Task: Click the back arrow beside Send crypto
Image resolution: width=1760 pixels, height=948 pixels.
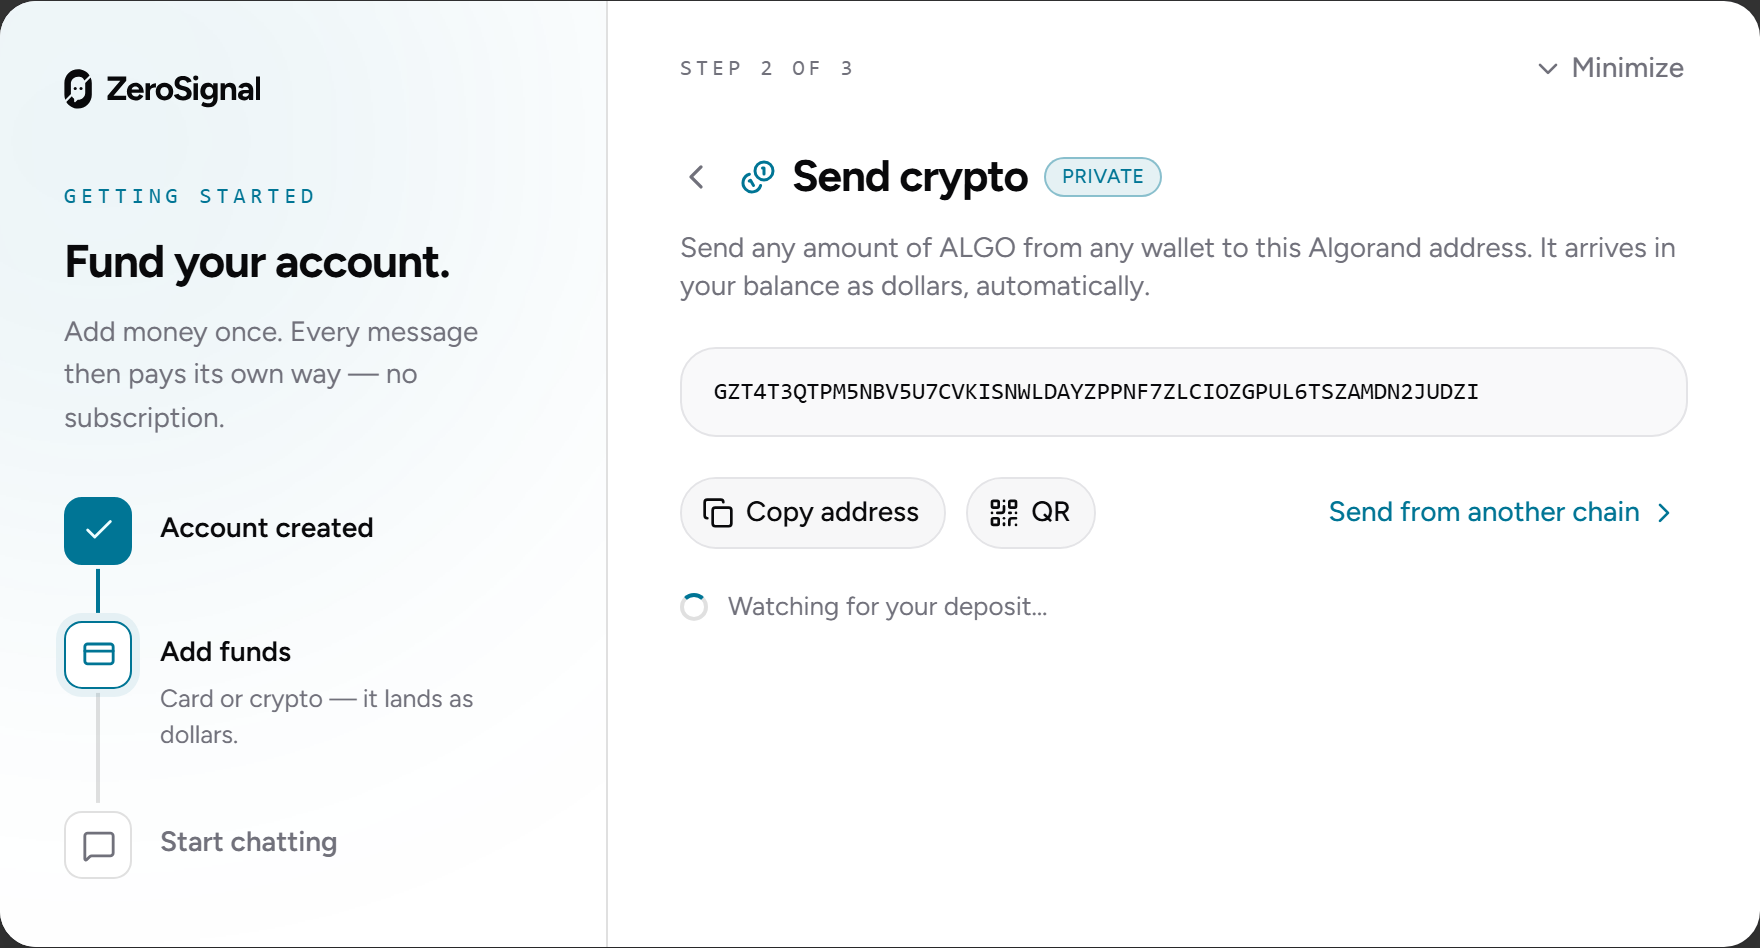Action: (697, 177)
